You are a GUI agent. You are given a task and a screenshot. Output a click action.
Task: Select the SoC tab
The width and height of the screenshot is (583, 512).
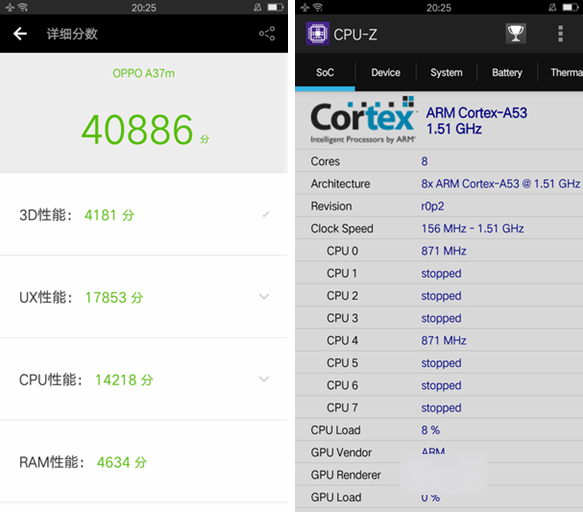pyautogui.click(x=325, y=72)
